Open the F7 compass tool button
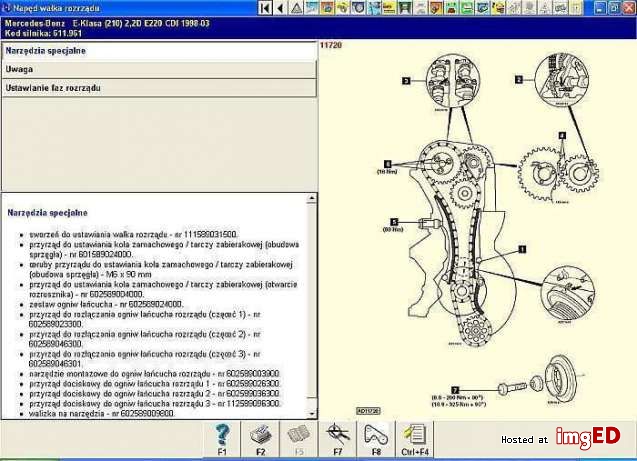637x461 pixels. pos(338,439)
